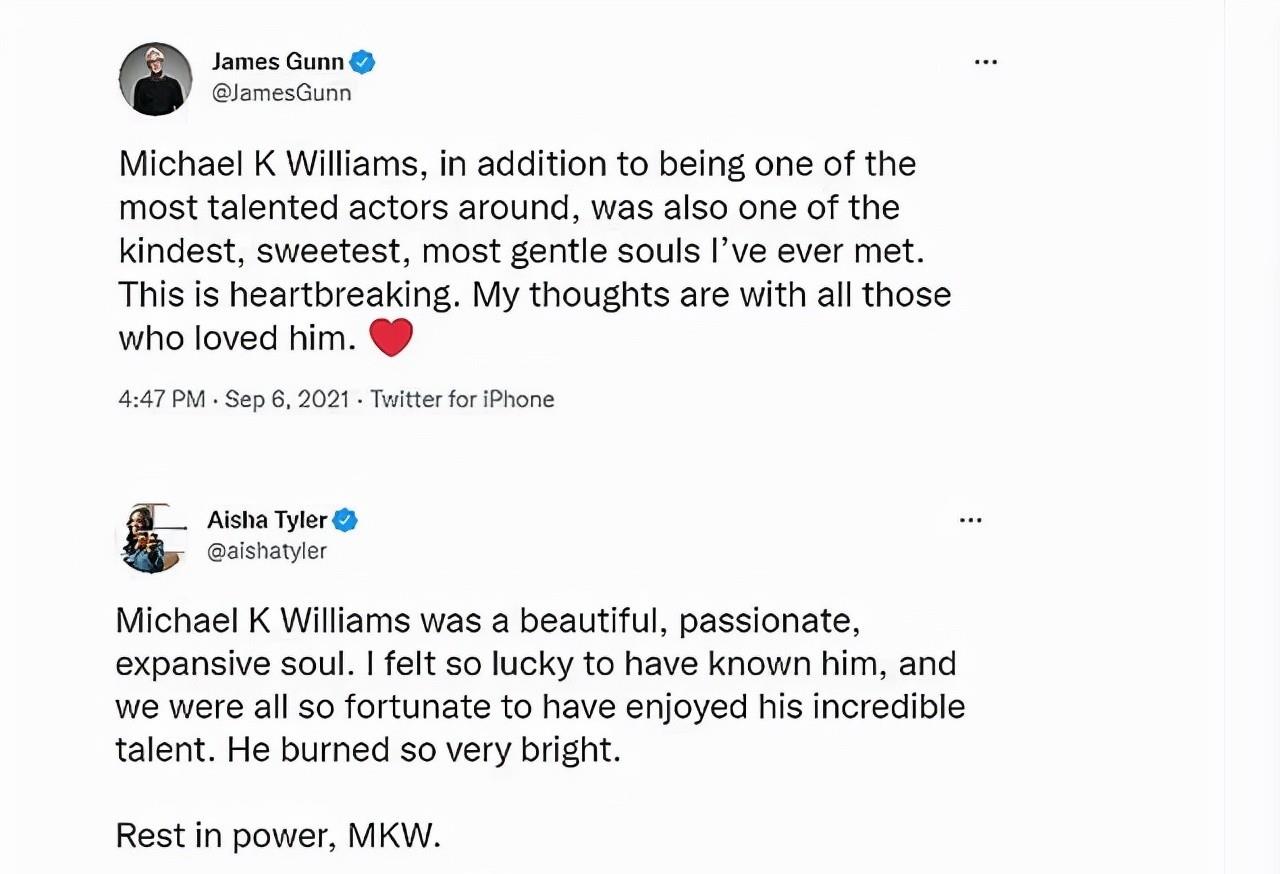Open James Gunn's profile picture
This screenshot has width=1280, height=874.
pos(155,79)
